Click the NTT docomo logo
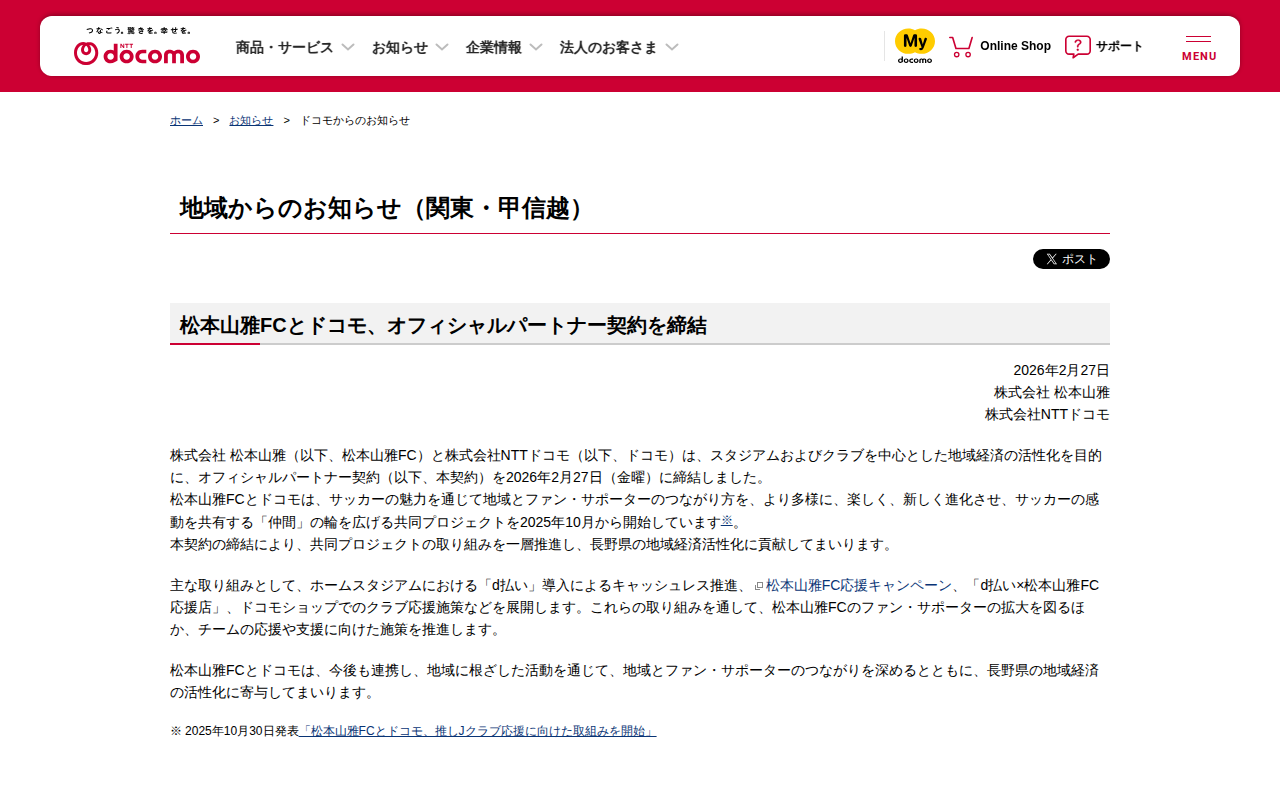 pos(137,47)
